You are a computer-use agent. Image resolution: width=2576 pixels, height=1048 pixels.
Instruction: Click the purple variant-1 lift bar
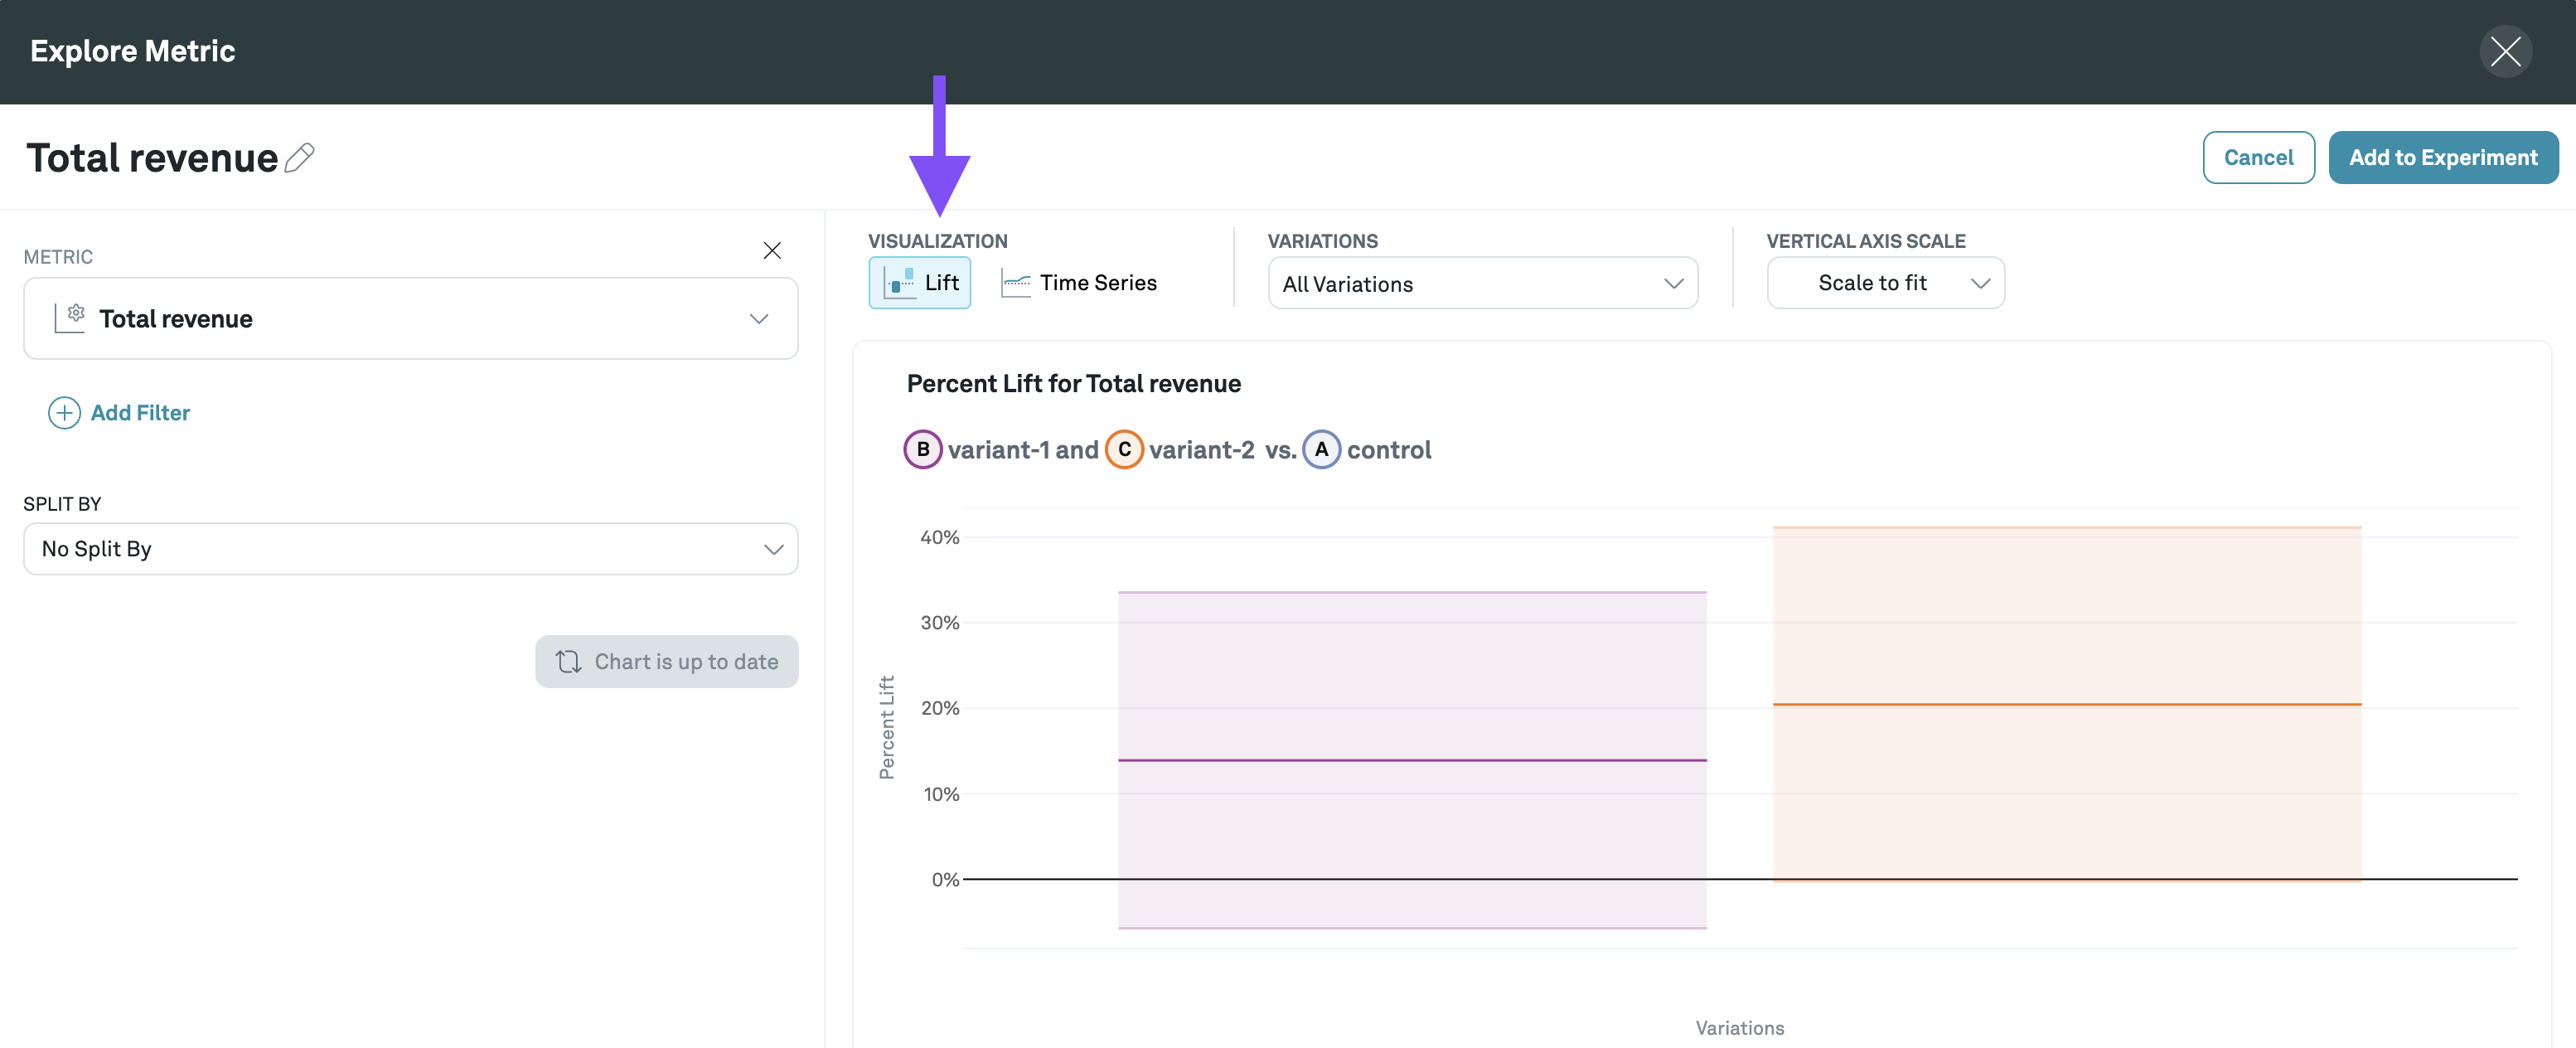click(1412, 760)
